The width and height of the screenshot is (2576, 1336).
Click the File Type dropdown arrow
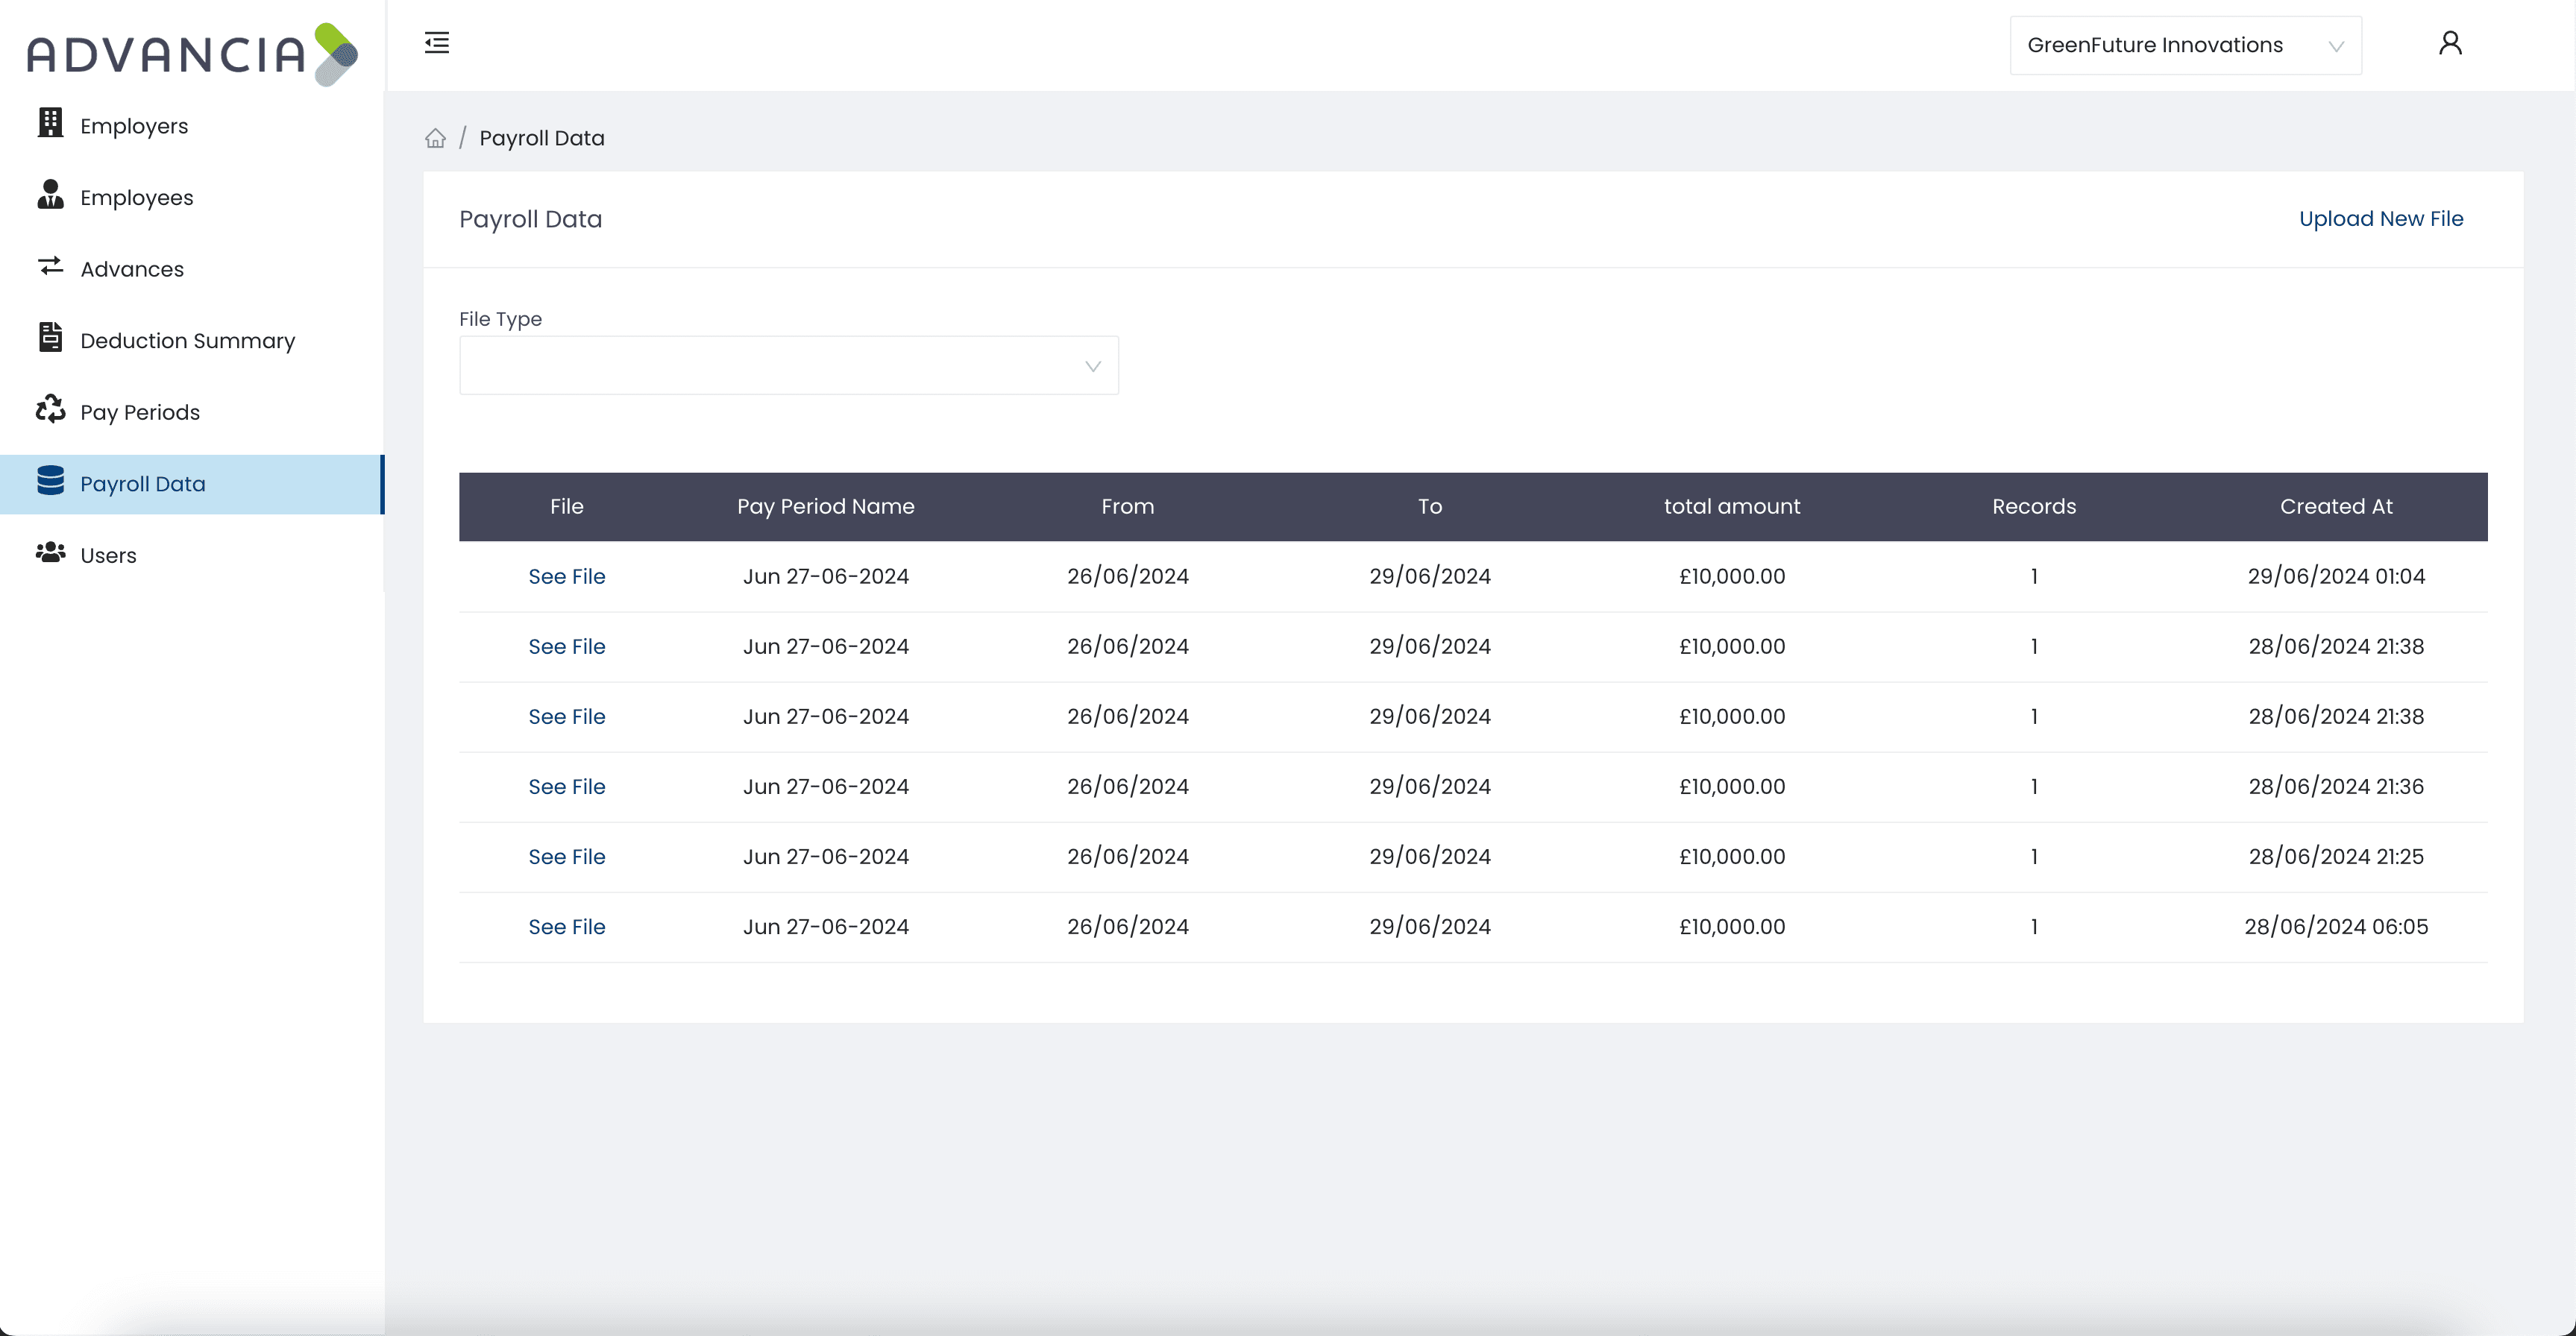click(1092, 366)
